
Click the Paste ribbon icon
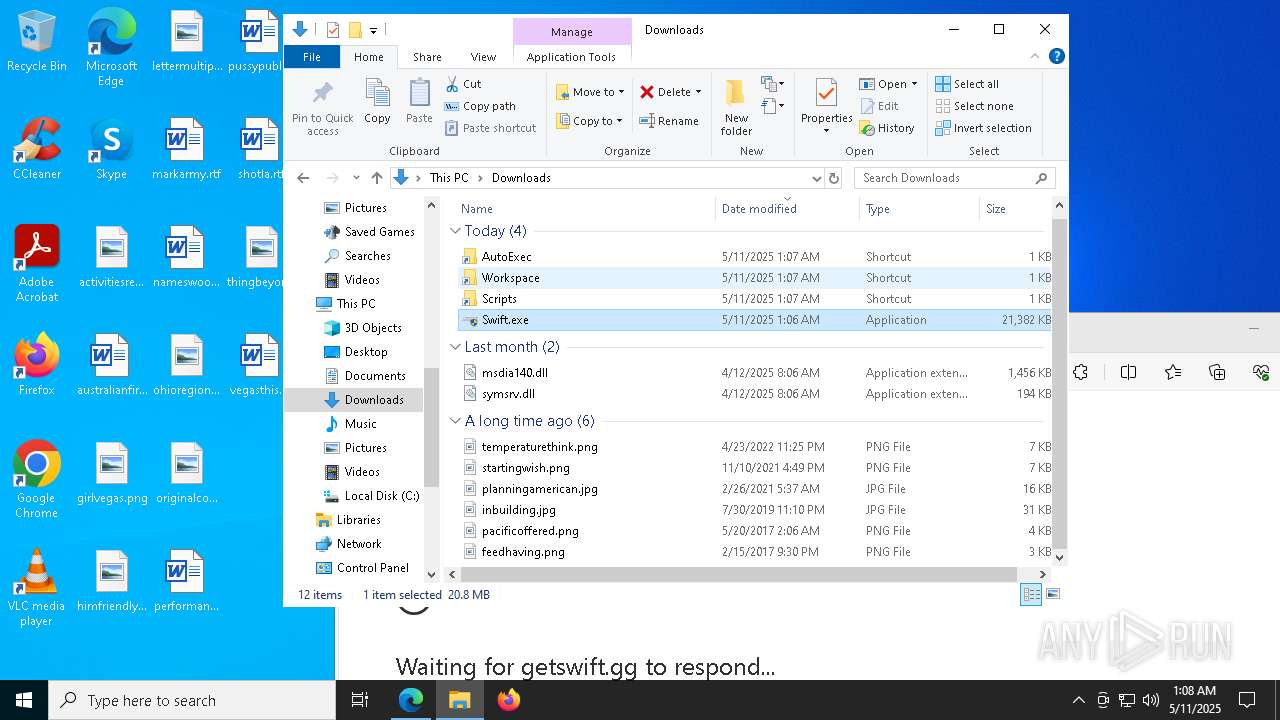[419, 102]
